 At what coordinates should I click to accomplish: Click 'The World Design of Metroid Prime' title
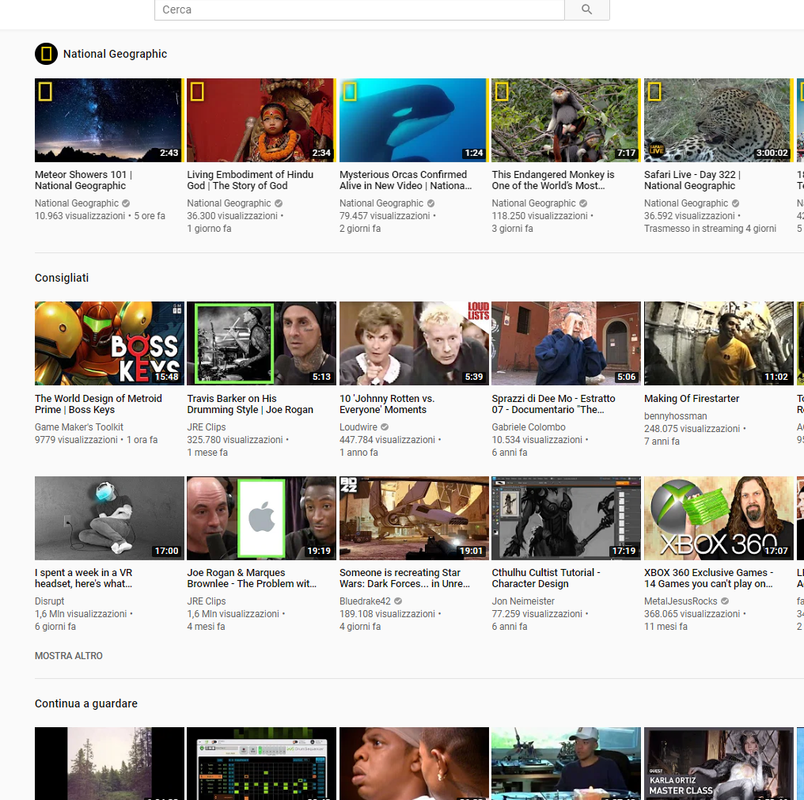[x=98, y=404]
